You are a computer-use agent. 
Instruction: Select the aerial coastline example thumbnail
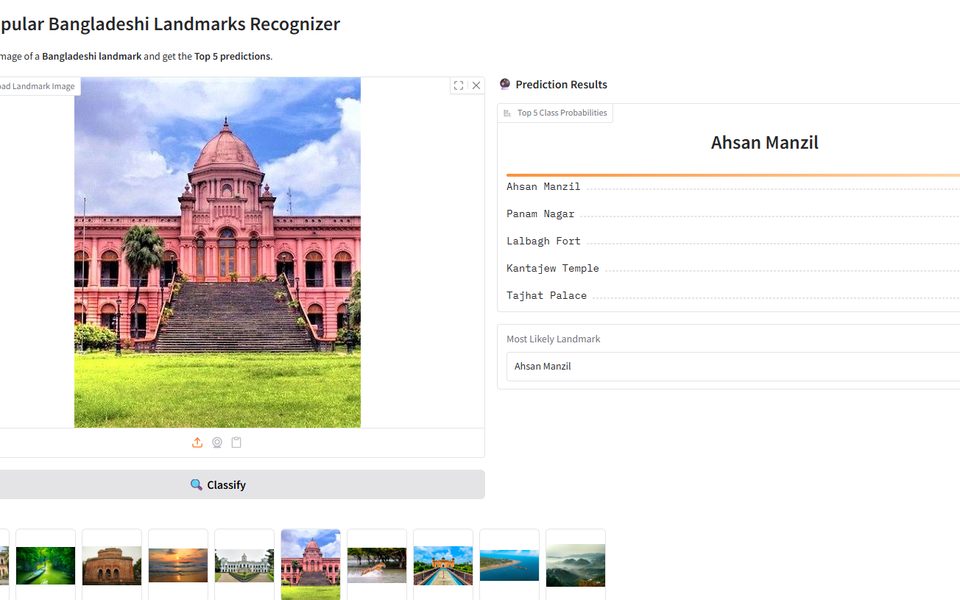[509, 565]
